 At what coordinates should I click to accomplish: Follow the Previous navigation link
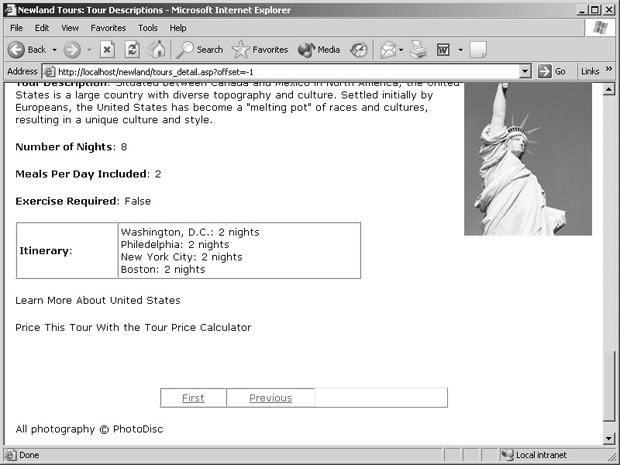[x=270, y=398]
